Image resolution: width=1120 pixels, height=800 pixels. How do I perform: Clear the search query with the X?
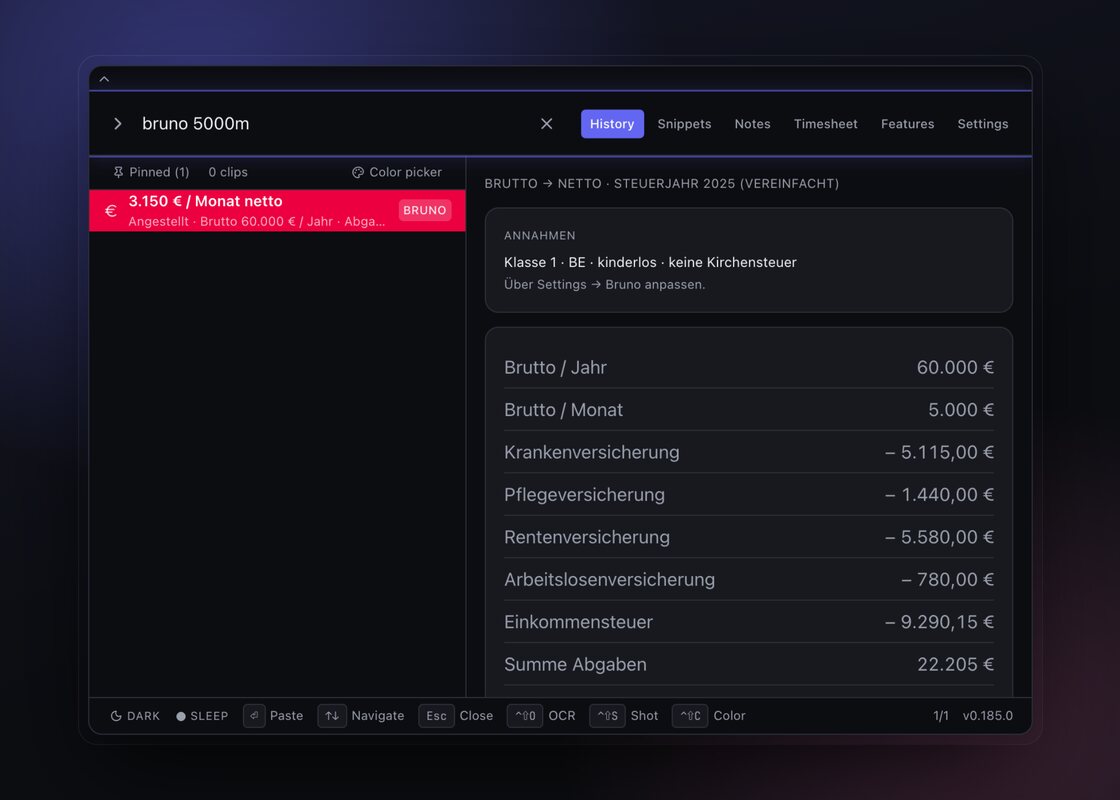[546, 124]
